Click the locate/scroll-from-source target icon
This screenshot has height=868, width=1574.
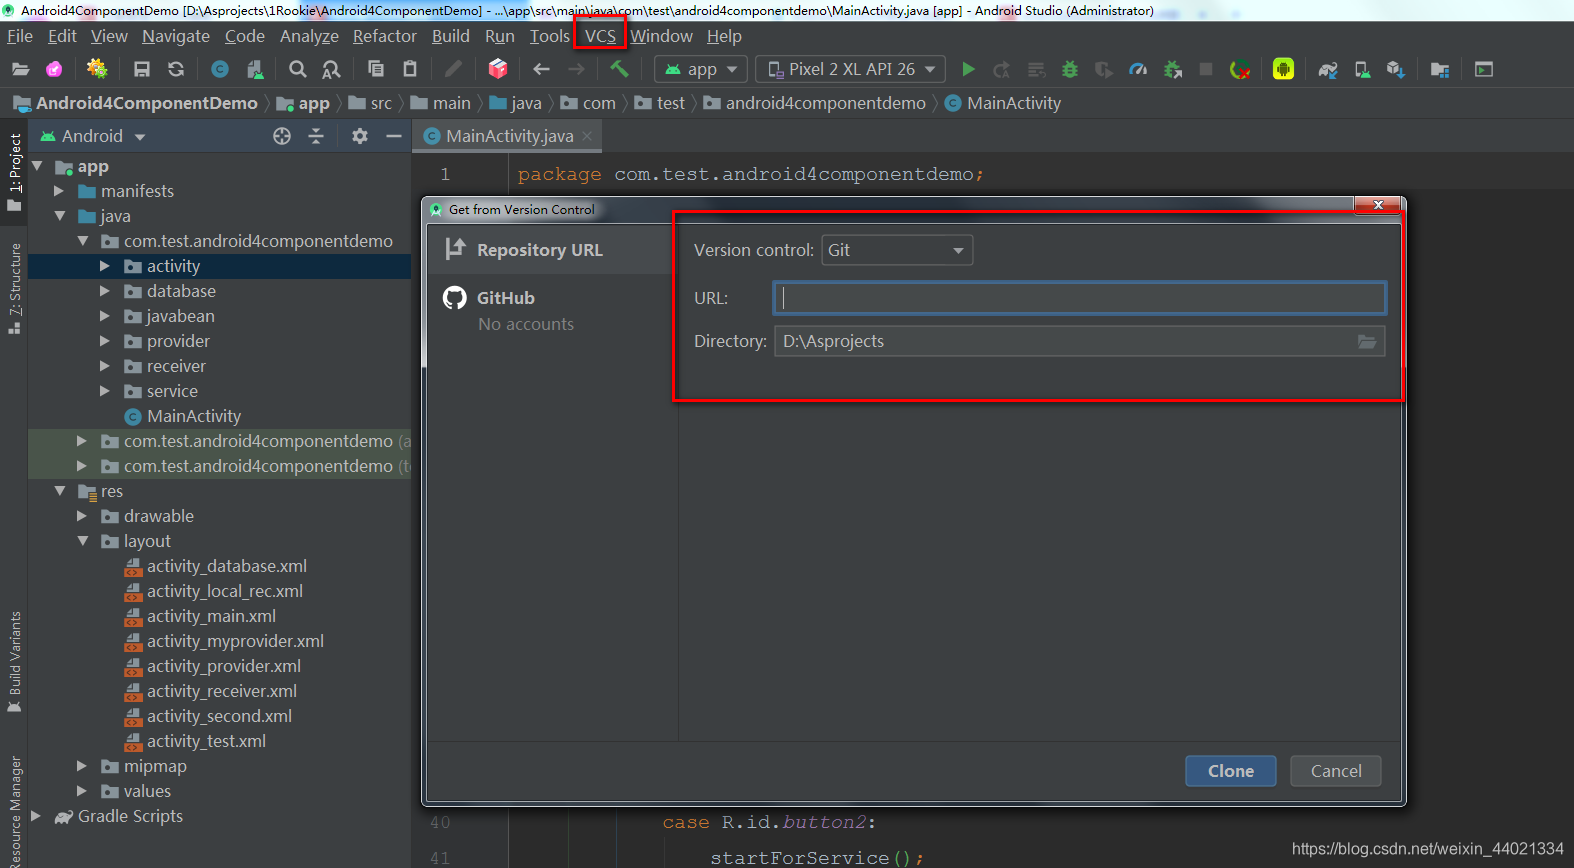282,136
